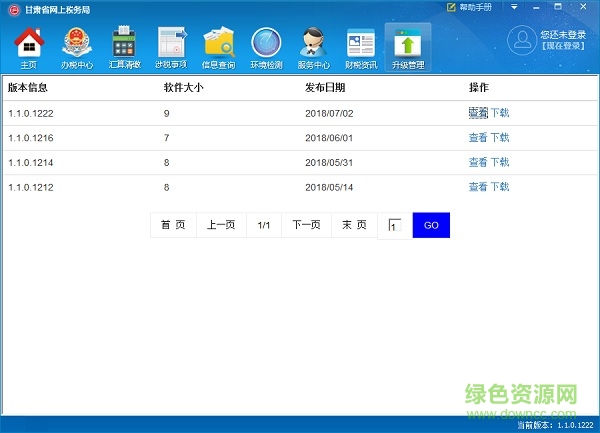The width and height of the screenshot is (600, 433).
Task: Select the 汇算清缴 calculator icon
Action: pos(124,46)
